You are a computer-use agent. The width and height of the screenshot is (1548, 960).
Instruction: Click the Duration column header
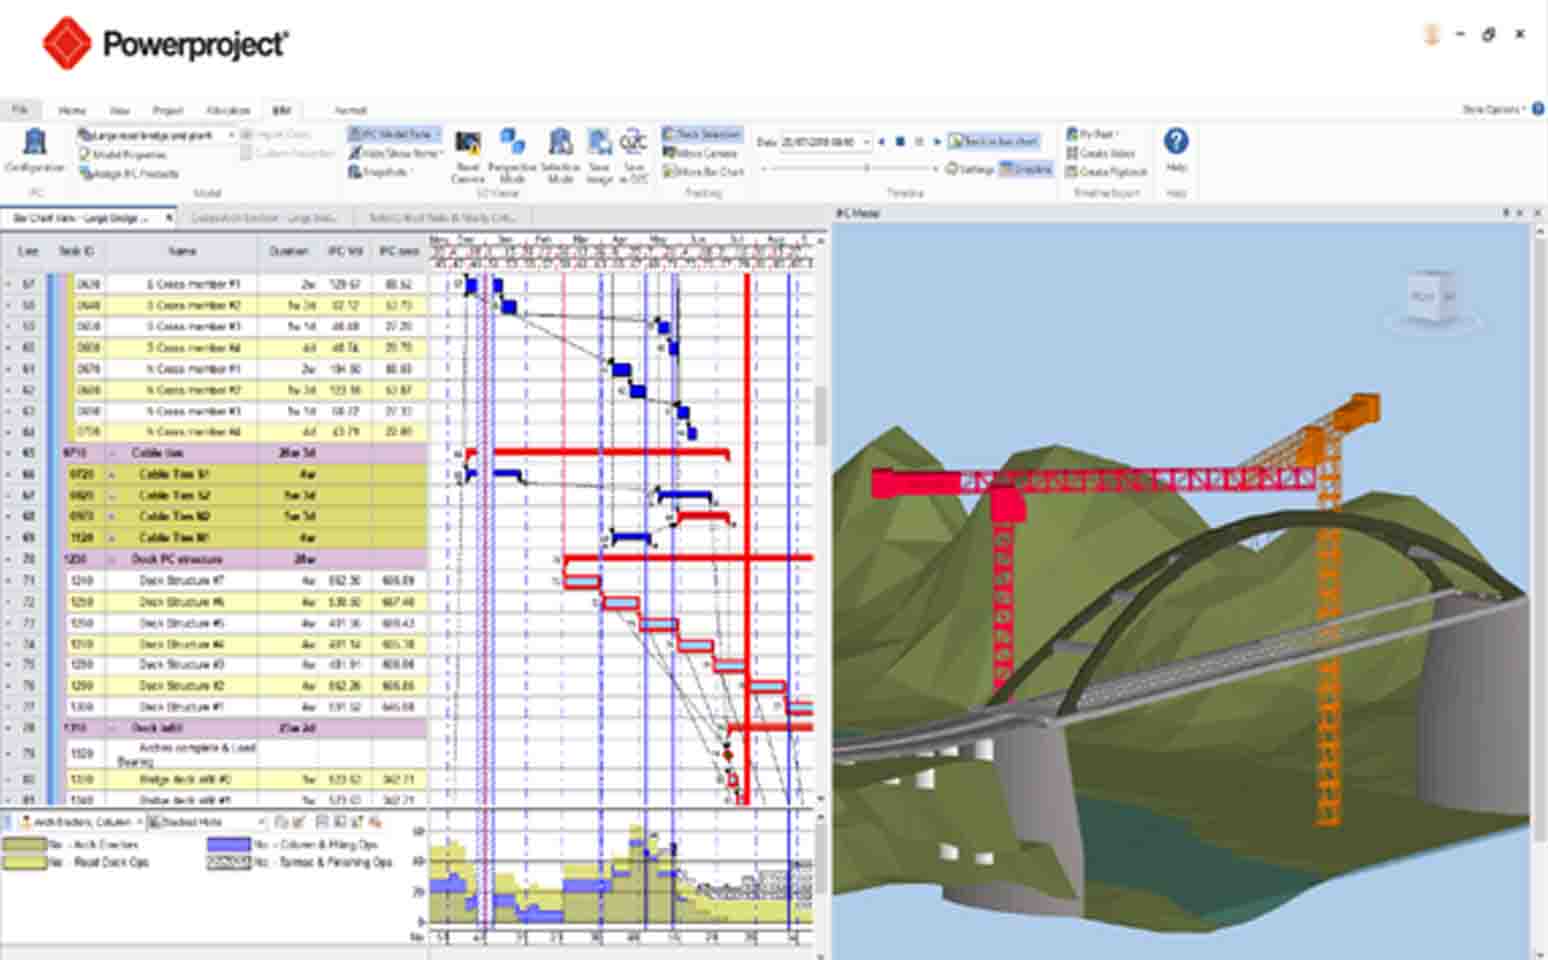click(289, 251)
